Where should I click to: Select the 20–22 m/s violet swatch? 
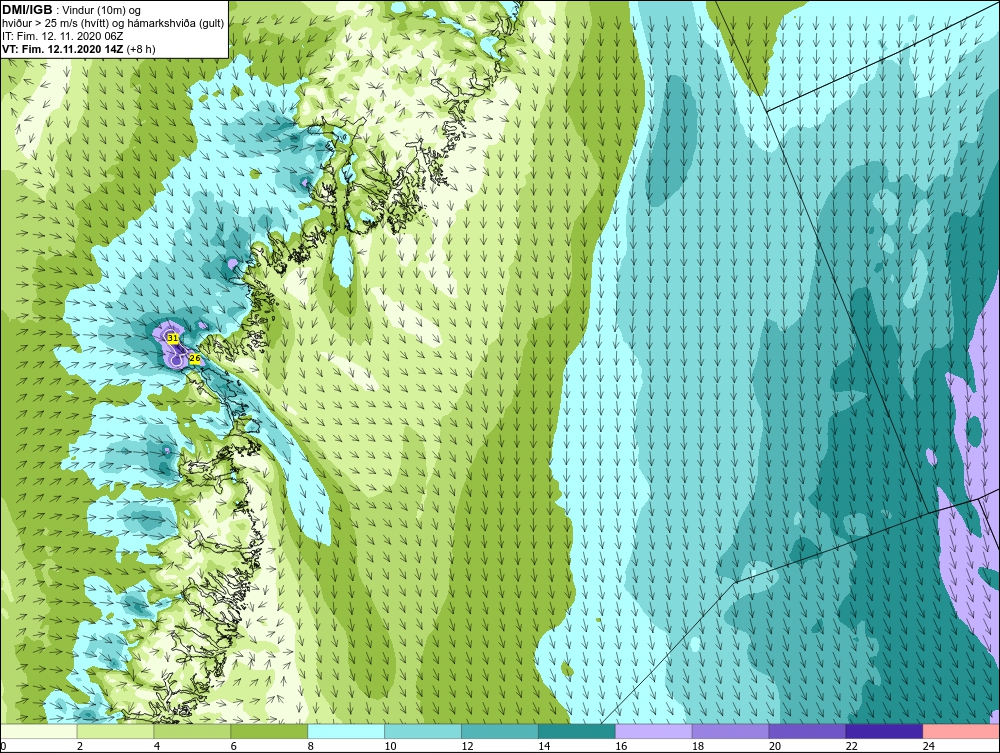pos(807,731)
